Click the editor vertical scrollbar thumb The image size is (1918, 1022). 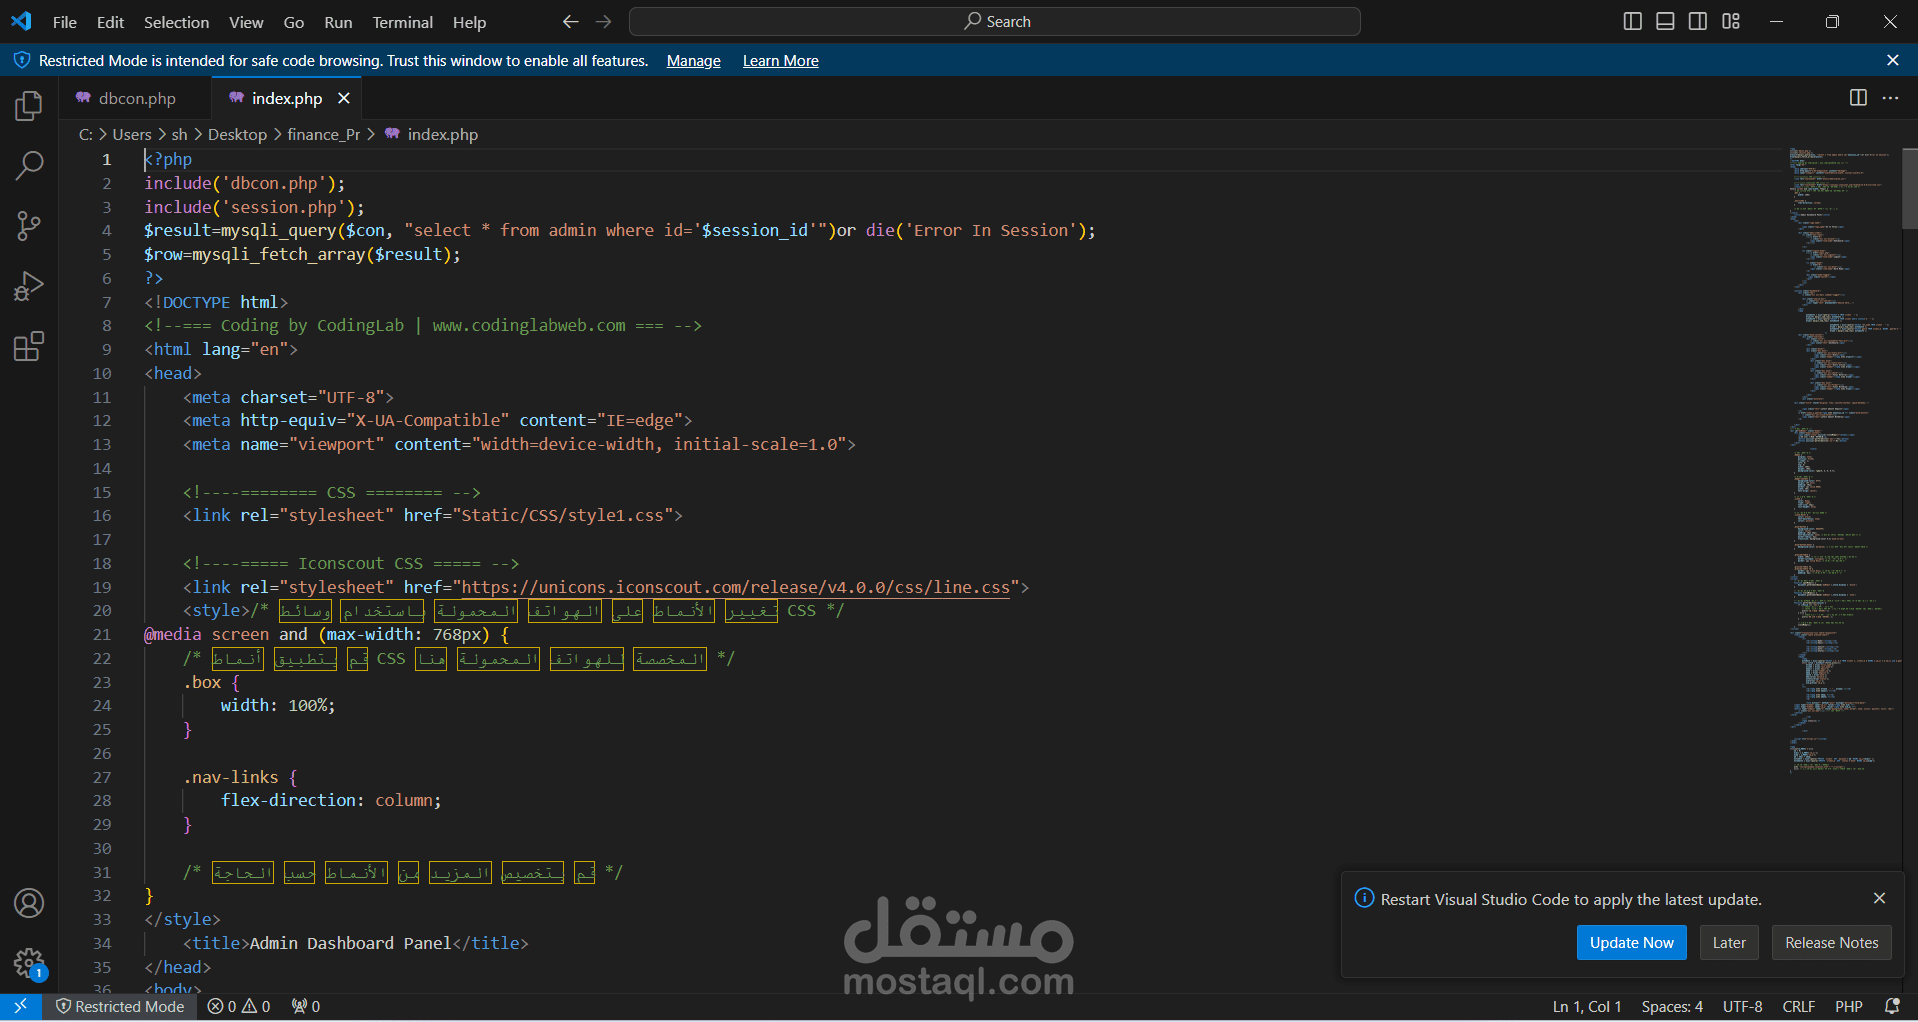1909,188
